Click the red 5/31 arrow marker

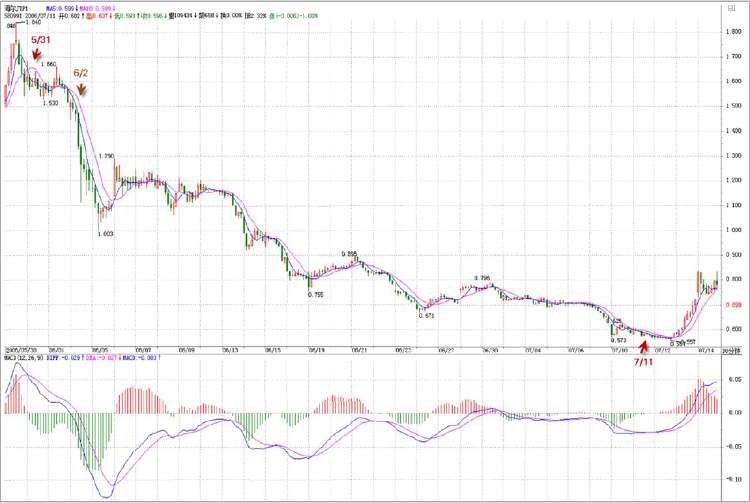pos(36,56)
